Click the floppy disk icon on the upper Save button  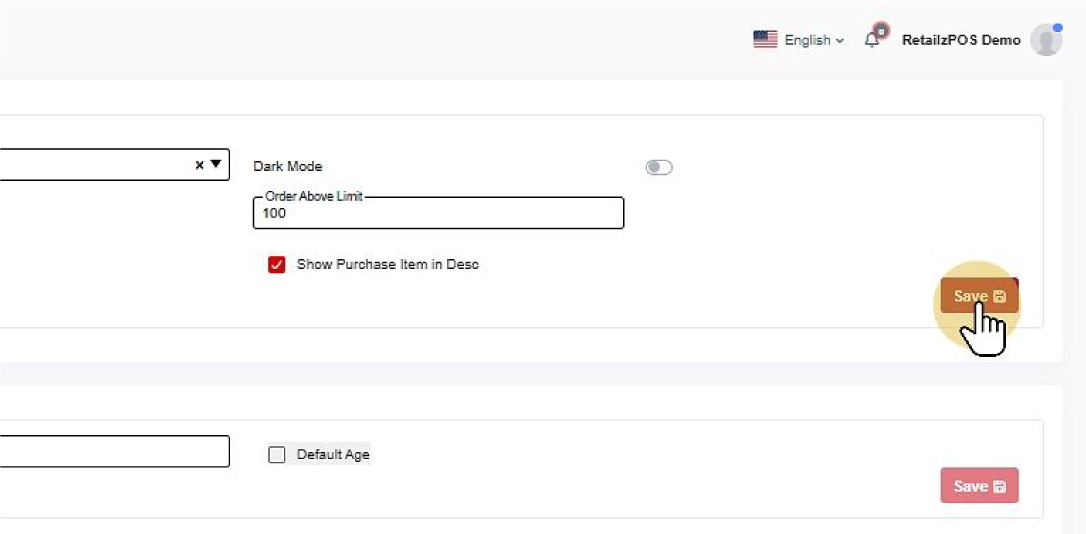(x=999, y=297)
